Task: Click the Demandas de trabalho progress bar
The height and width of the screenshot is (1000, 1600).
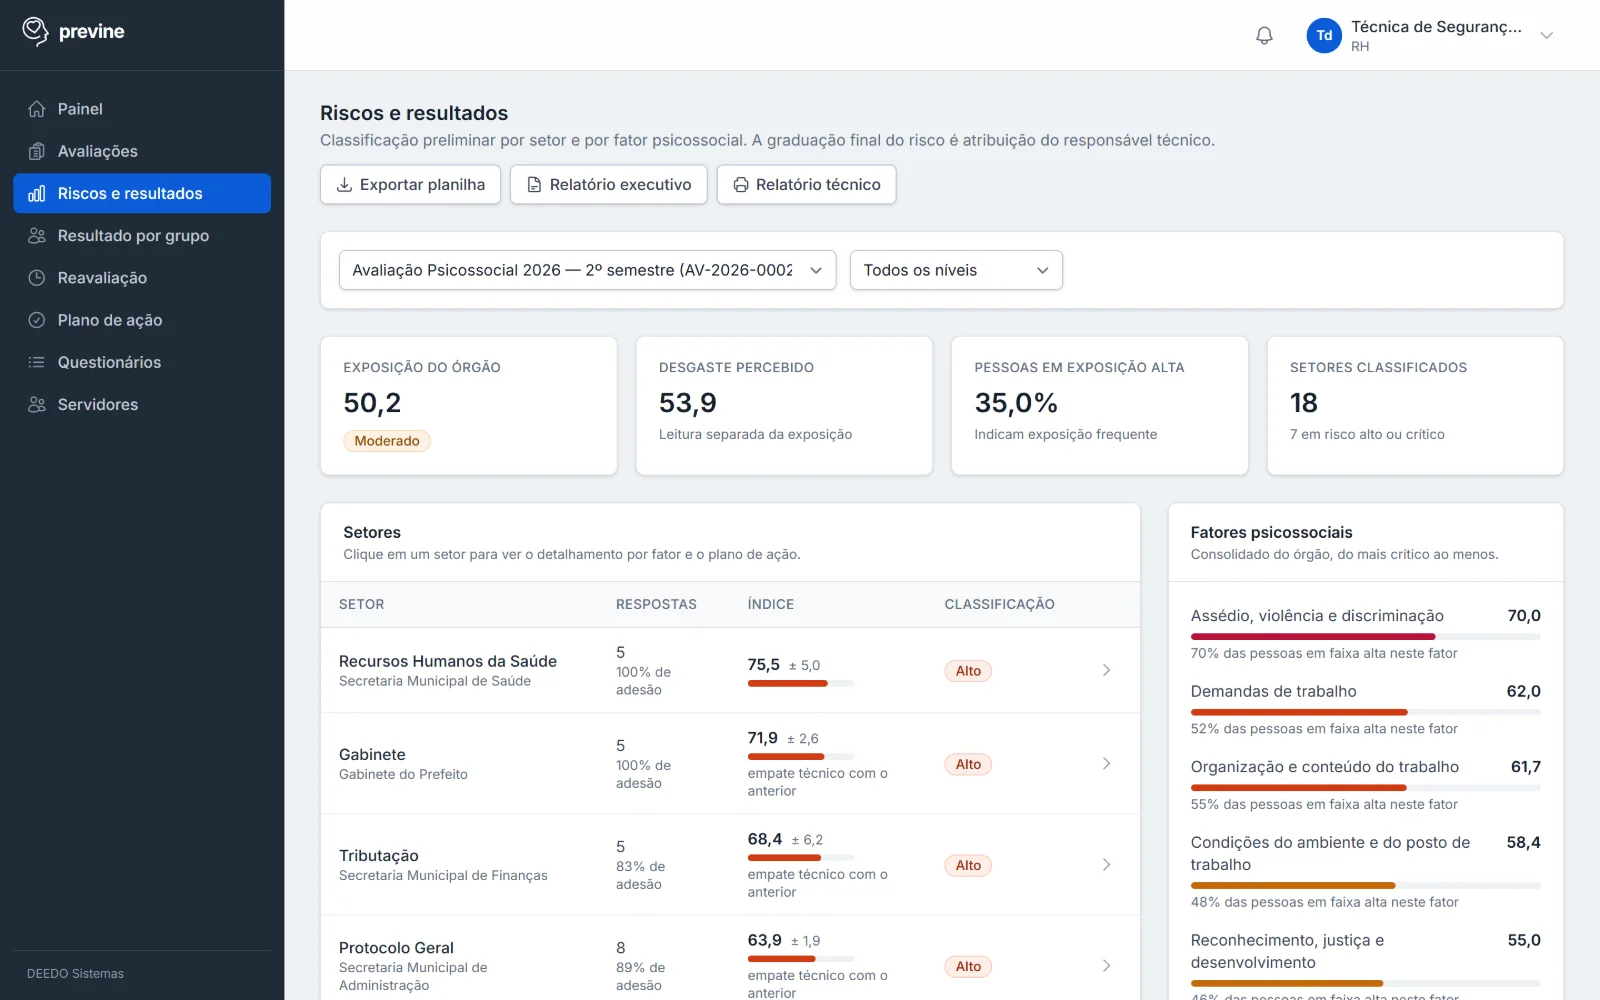Action: pos(1365,712)
